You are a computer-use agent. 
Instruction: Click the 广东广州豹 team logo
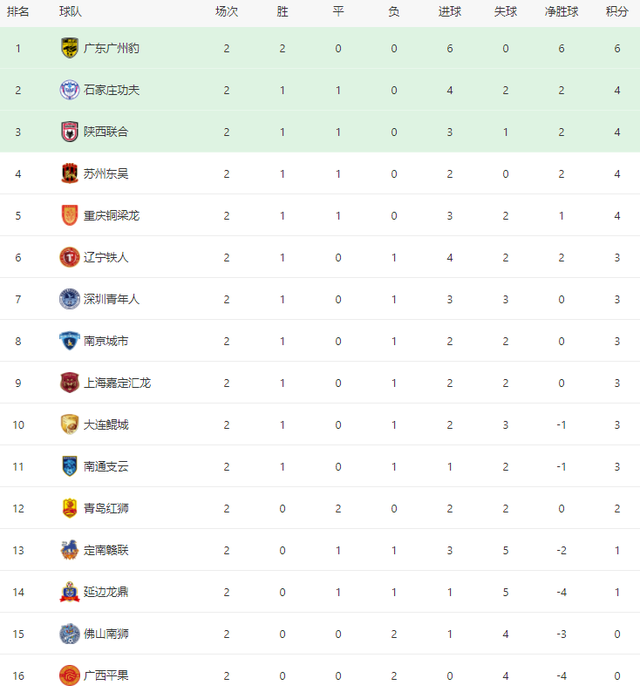coord(69,48)
